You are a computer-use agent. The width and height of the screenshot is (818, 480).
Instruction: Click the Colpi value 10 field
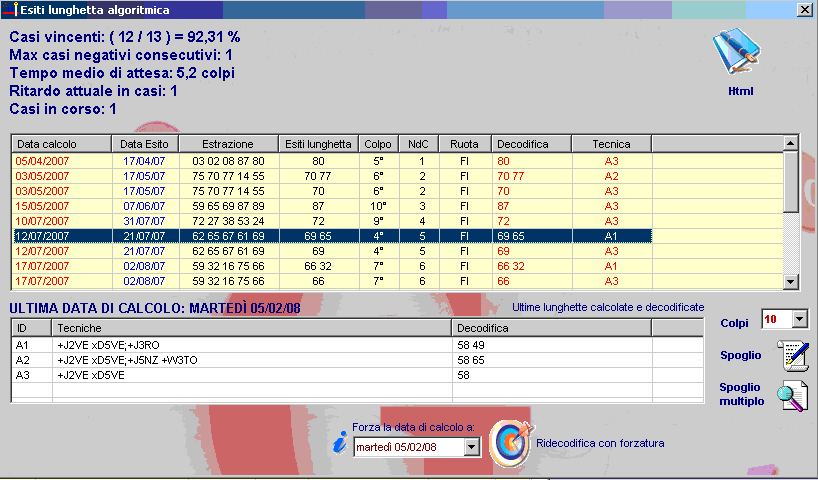[x=777, y=319]
